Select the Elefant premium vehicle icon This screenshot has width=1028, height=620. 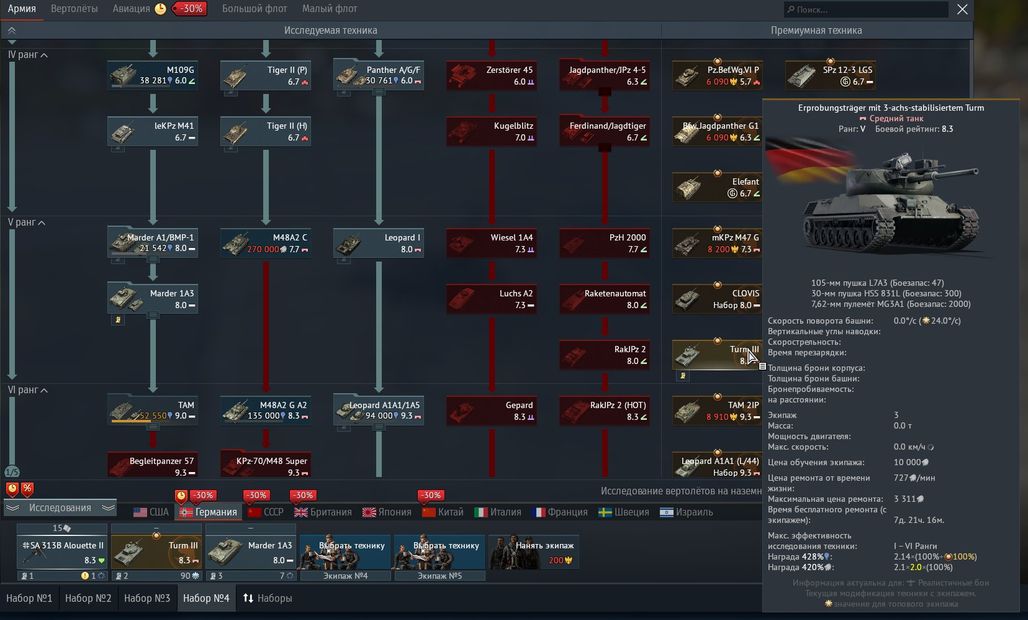(717, 187)
